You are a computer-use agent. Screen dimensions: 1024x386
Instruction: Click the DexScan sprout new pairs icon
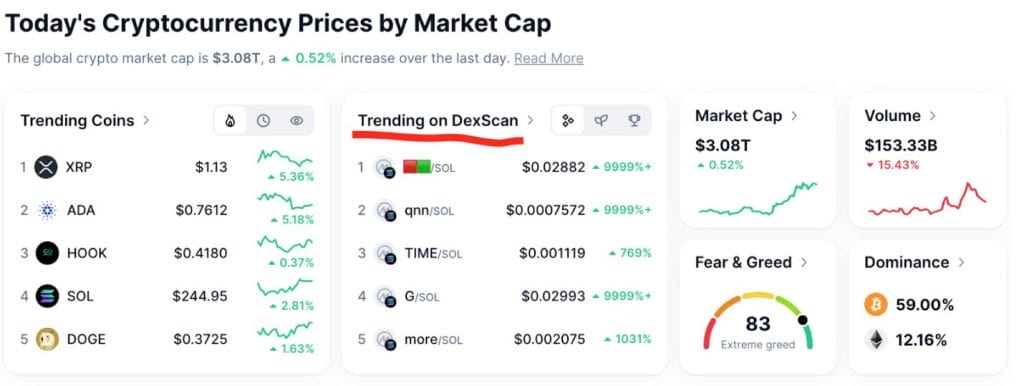click(x=601, y=121)
